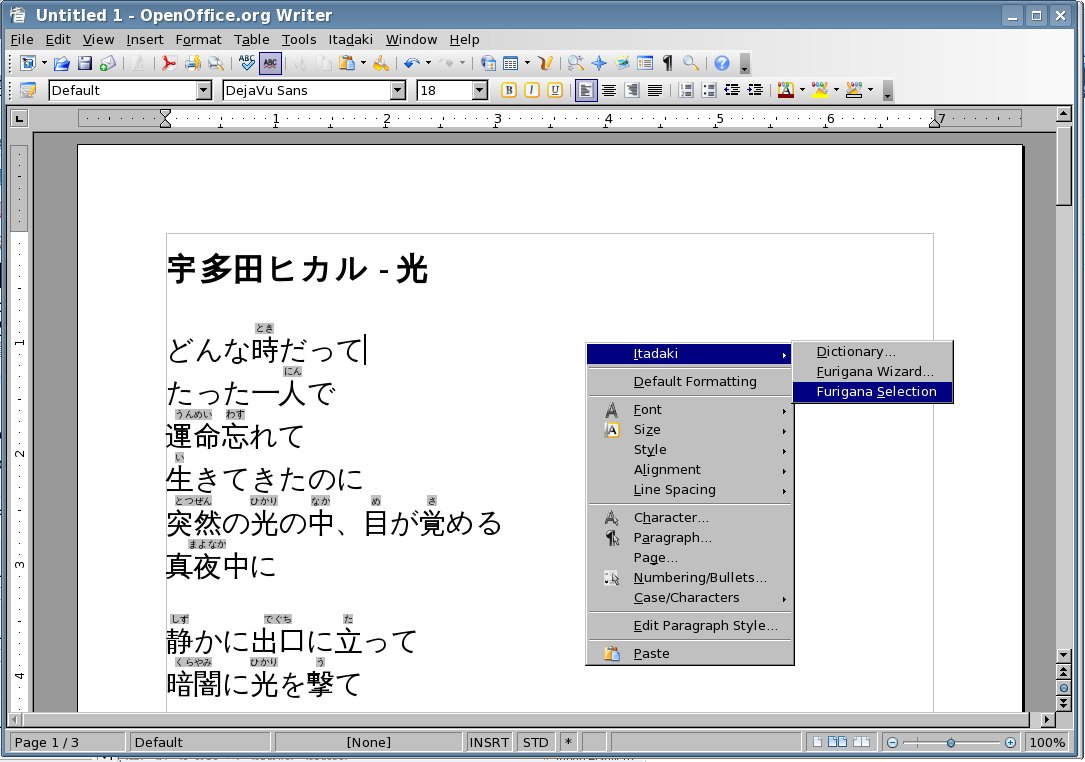Expand the paragraph style dropdown
Screen dimensions: 1085x762
(x=204, y=90)
